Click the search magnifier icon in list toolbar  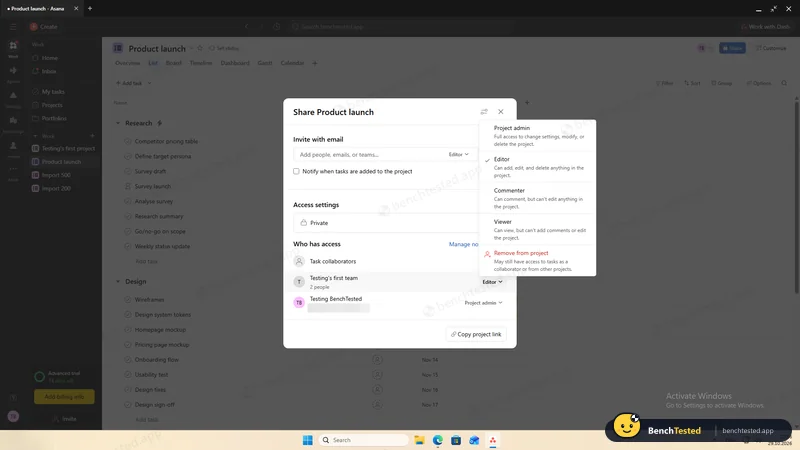[x=784, y=83]
